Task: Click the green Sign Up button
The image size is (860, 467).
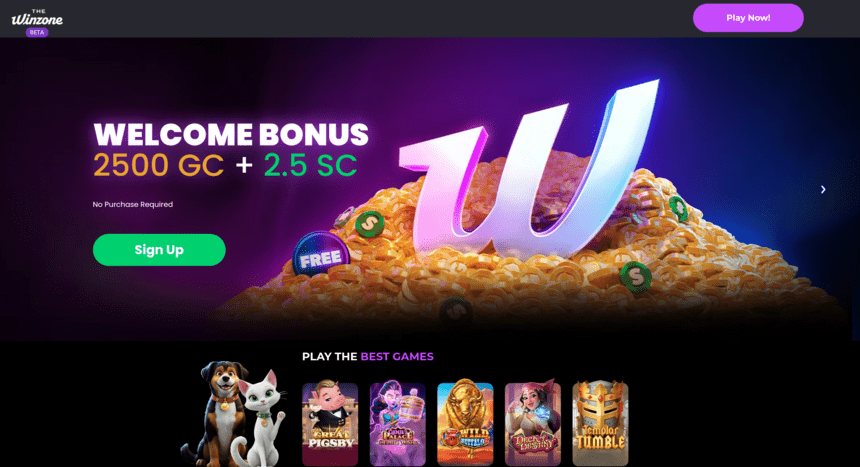Action: [159, 250]
